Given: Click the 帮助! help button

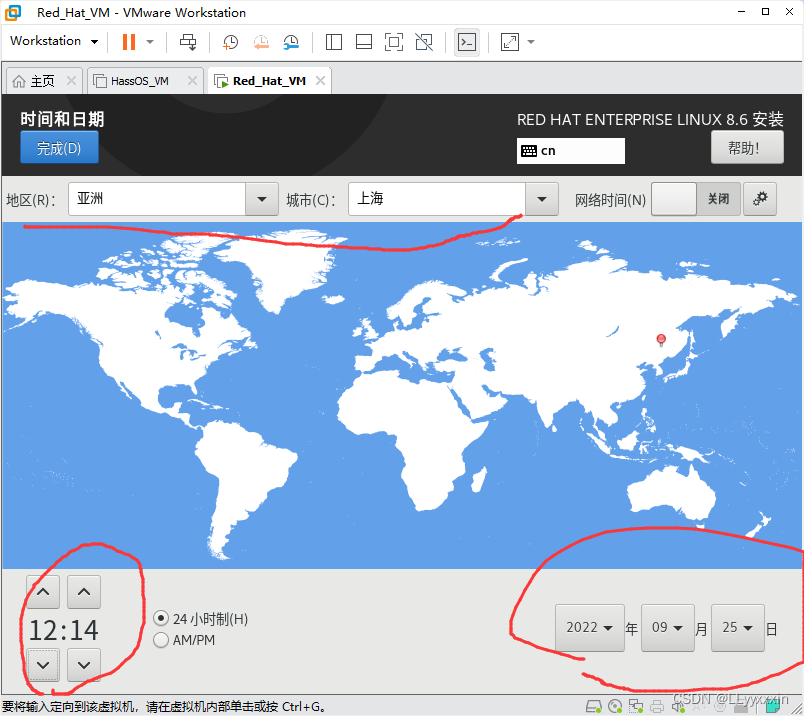Looking at the screenshot, I should click(x=747, y=148).
